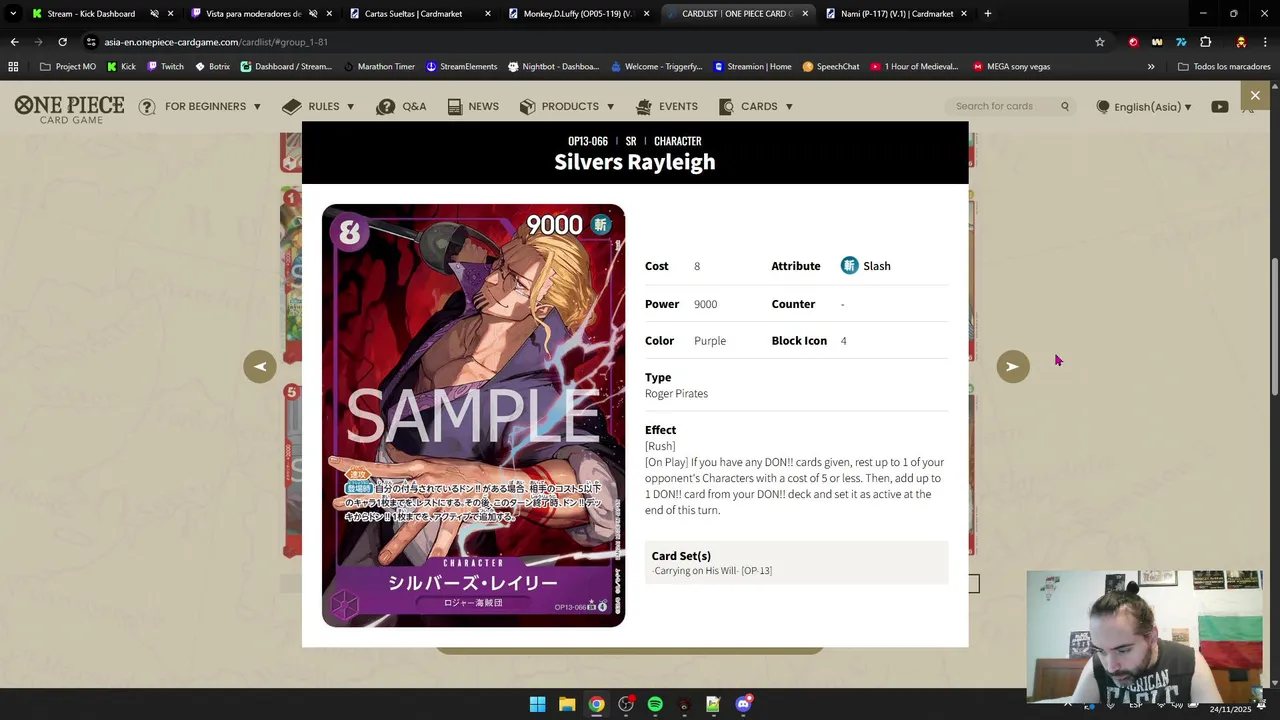Click the ONE PIECE CARD GAME logo

coord(70,108)
